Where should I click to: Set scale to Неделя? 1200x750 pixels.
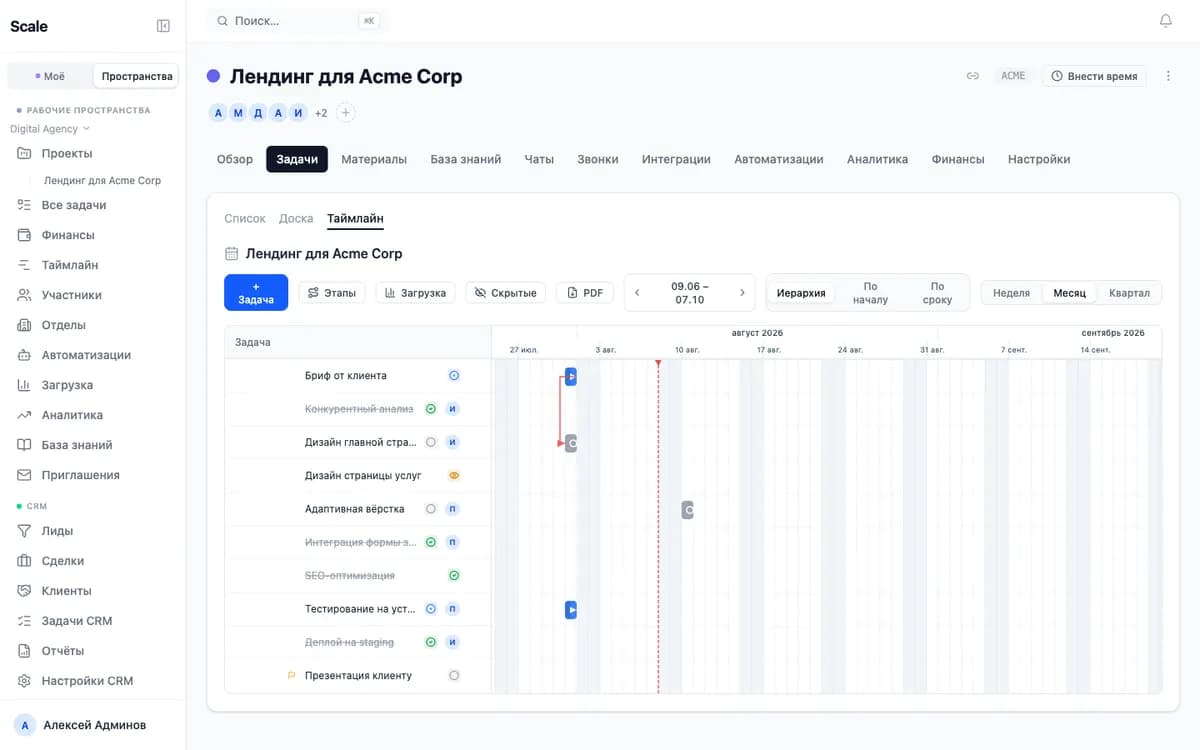[1011, 293]
